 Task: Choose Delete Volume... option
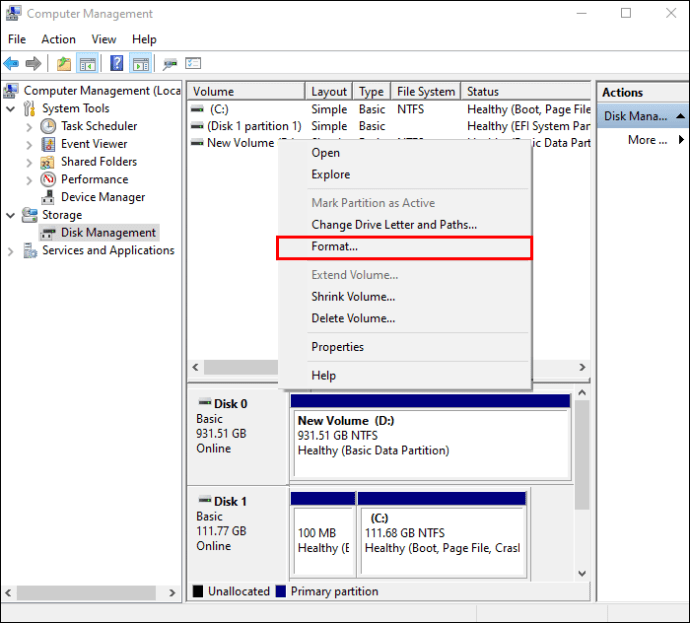(404, 318)
